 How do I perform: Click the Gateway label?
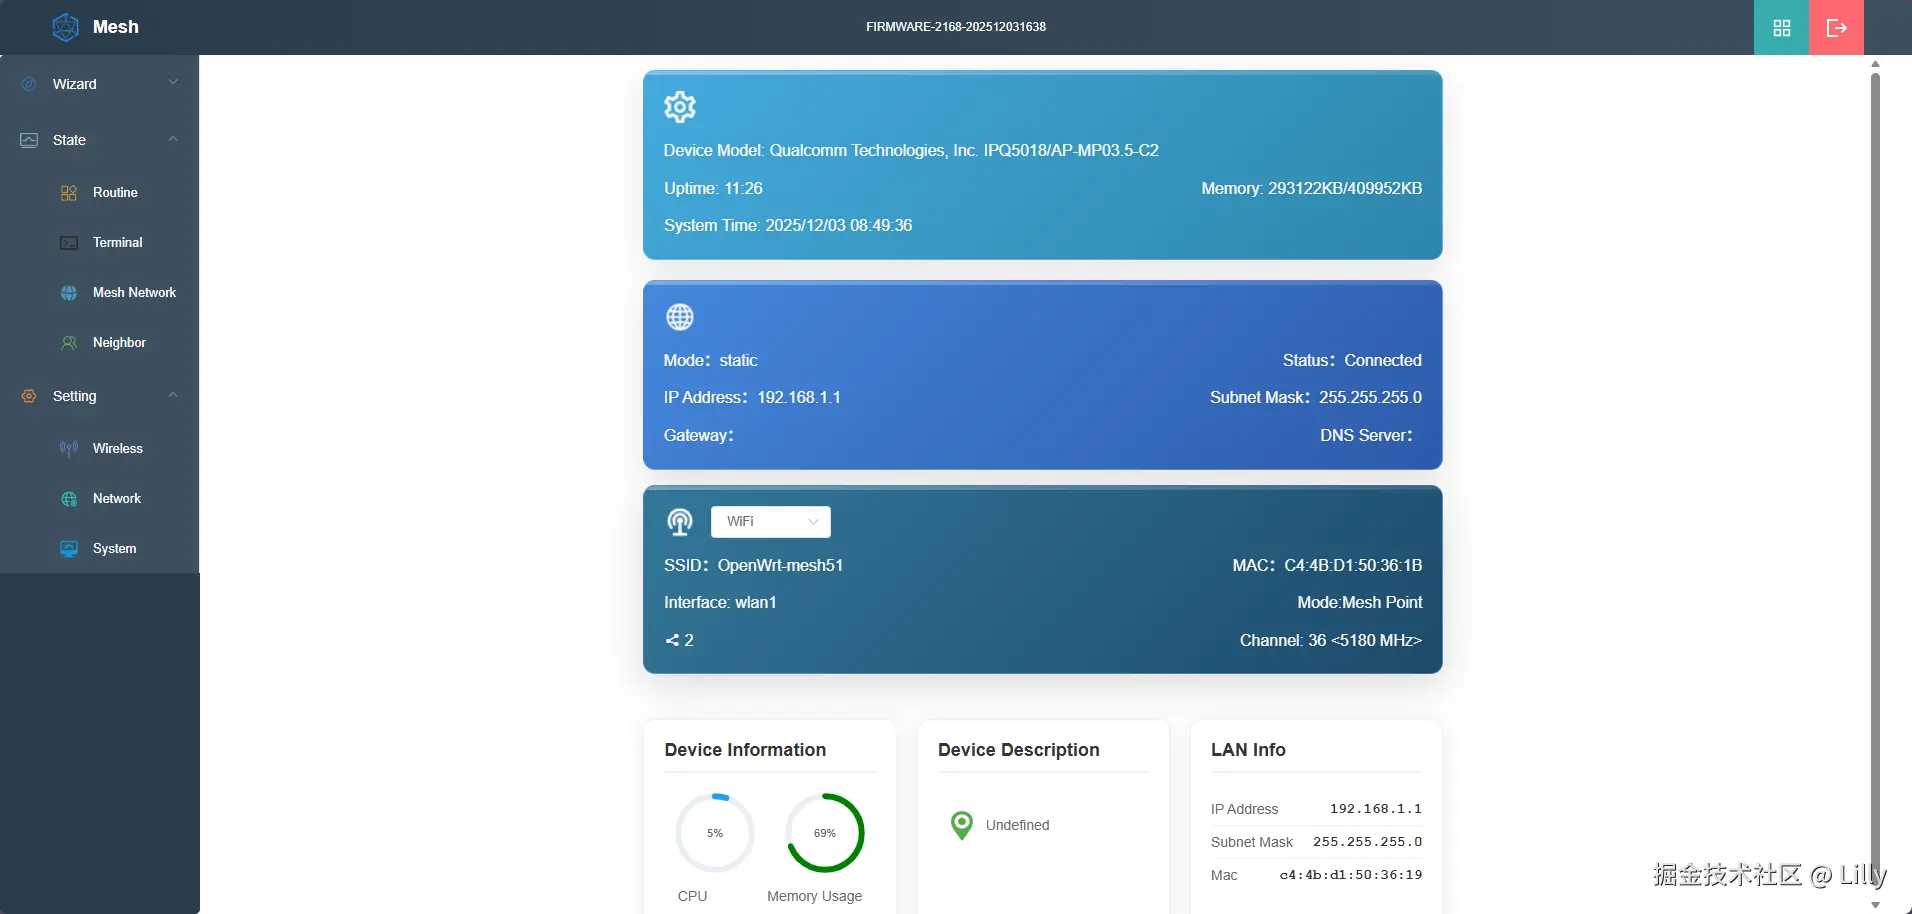699,435
